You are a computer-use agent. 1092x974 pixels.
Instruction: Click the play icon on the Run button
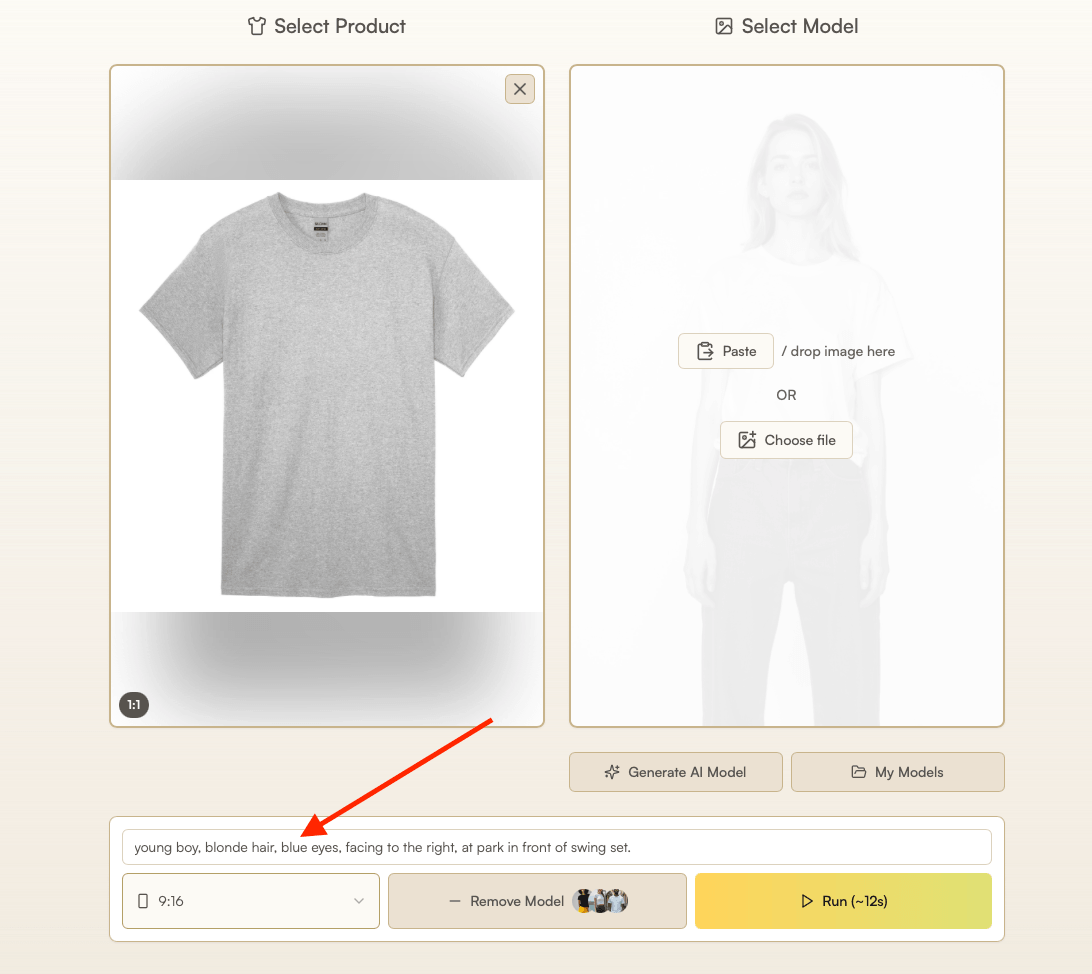point(806,901)
